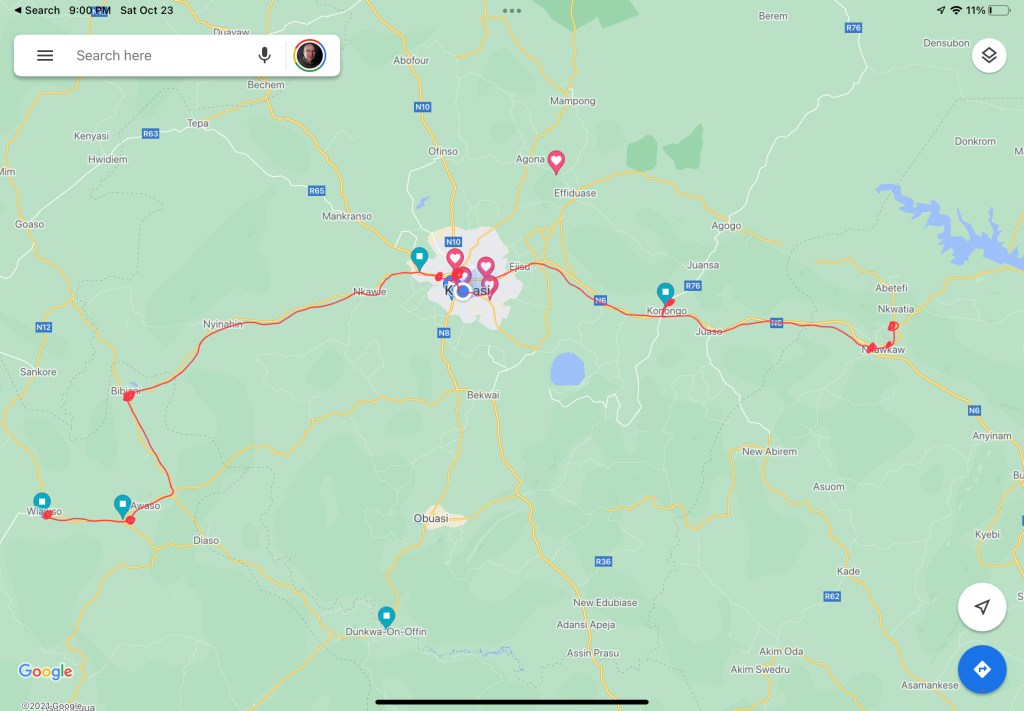
Task: Select the teal pin near Awaso
Action: coord(122,506)
